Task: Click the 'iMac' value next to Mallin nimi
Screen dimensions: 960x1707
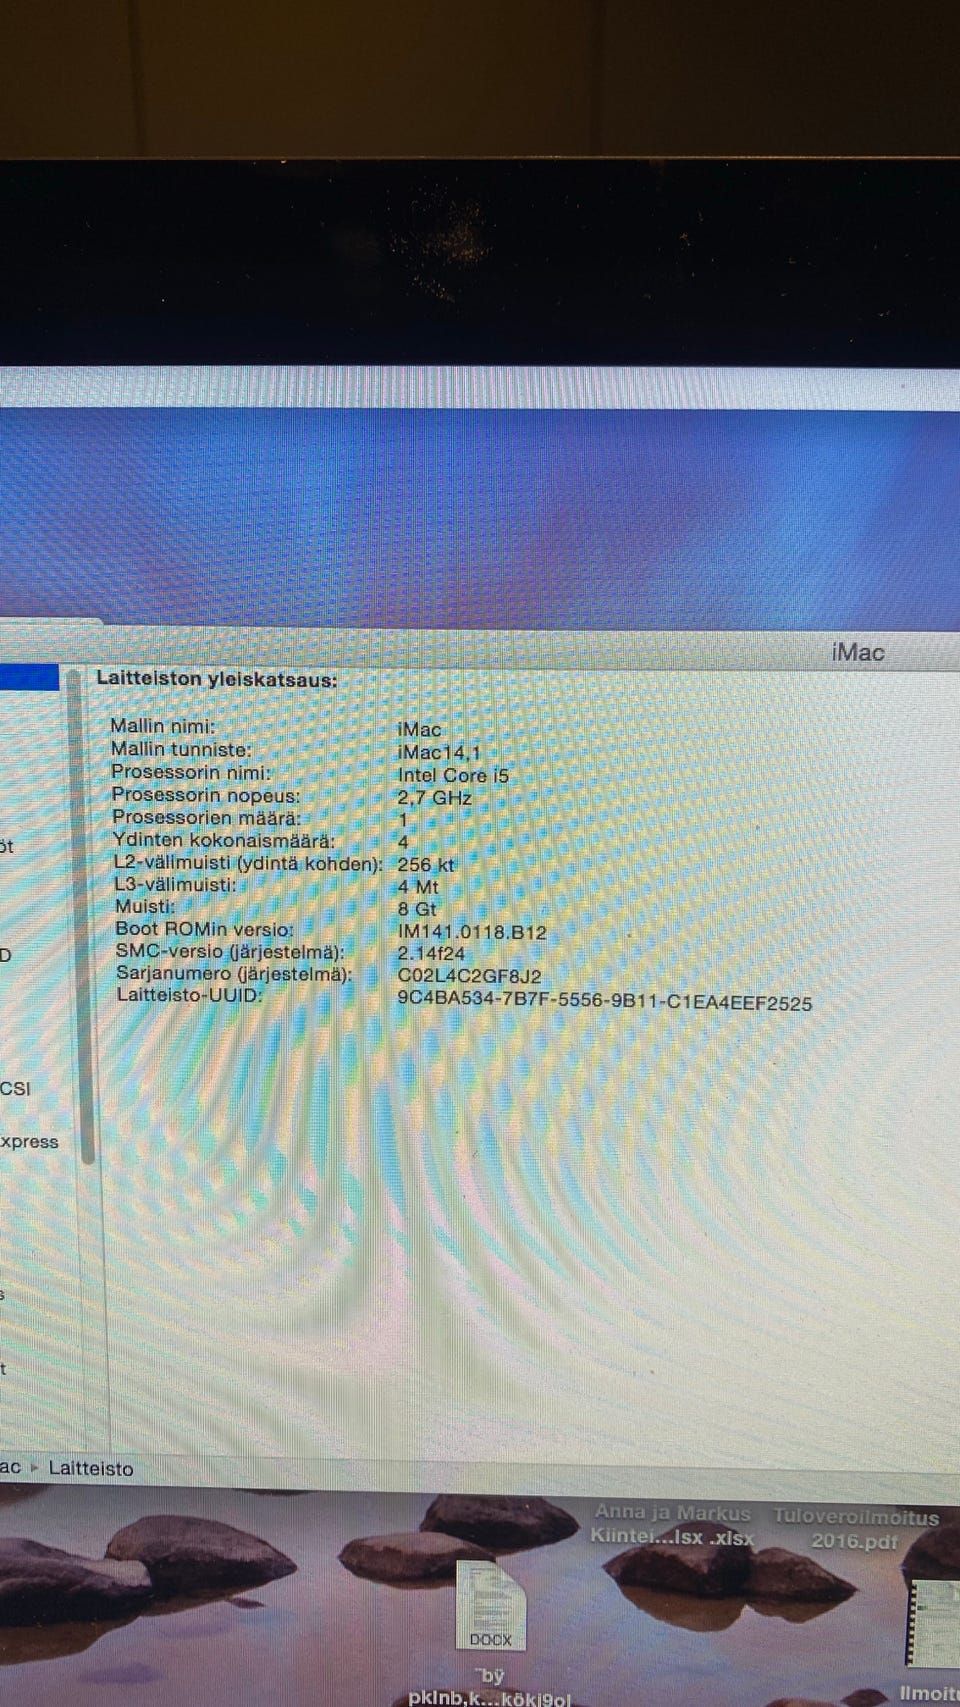Action: coord(419,729)
